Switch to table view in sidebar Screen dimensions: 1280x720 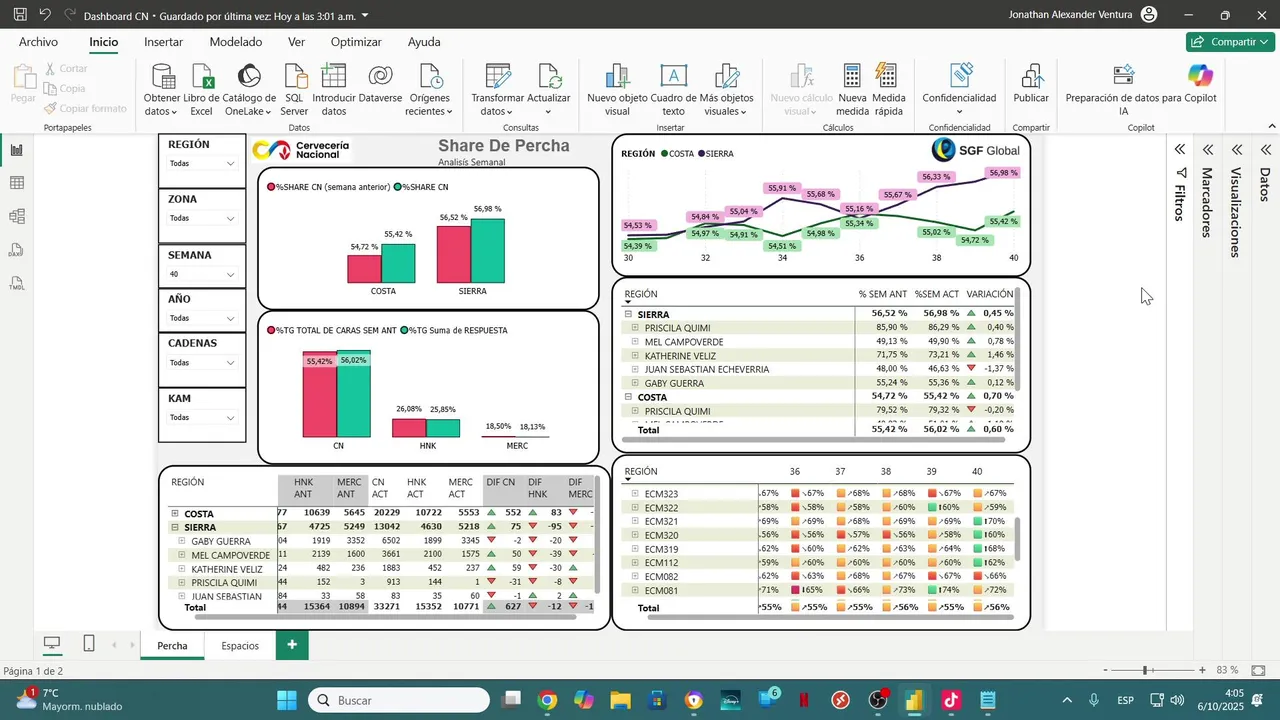[17, 183]
